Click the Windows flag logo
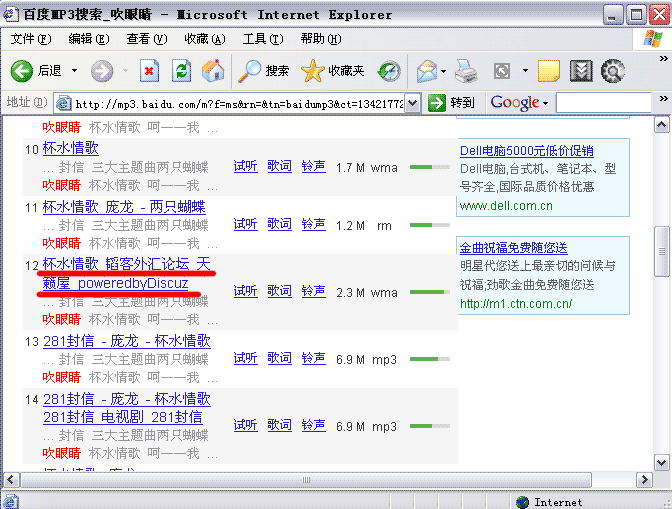The image size is (672, 509). tap(652, 39)
